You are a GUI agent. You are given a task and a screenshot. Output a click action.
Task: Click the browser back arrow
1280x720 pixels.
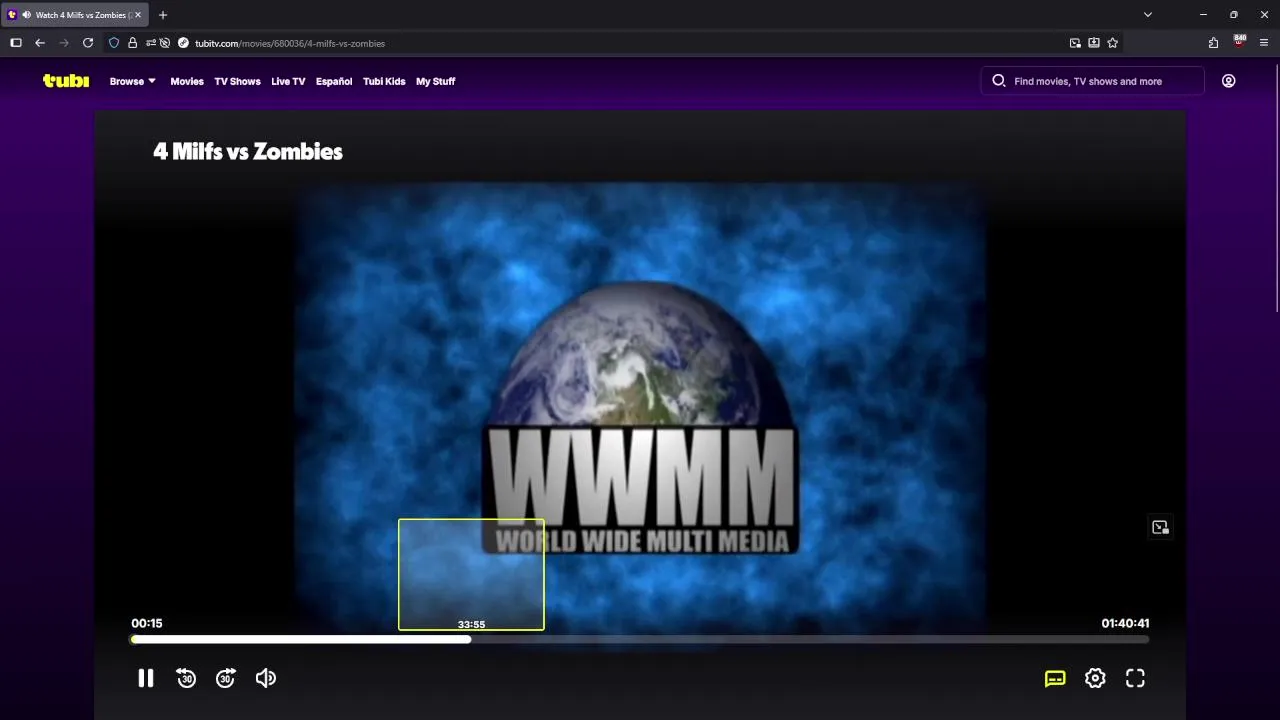coord(40,43)
